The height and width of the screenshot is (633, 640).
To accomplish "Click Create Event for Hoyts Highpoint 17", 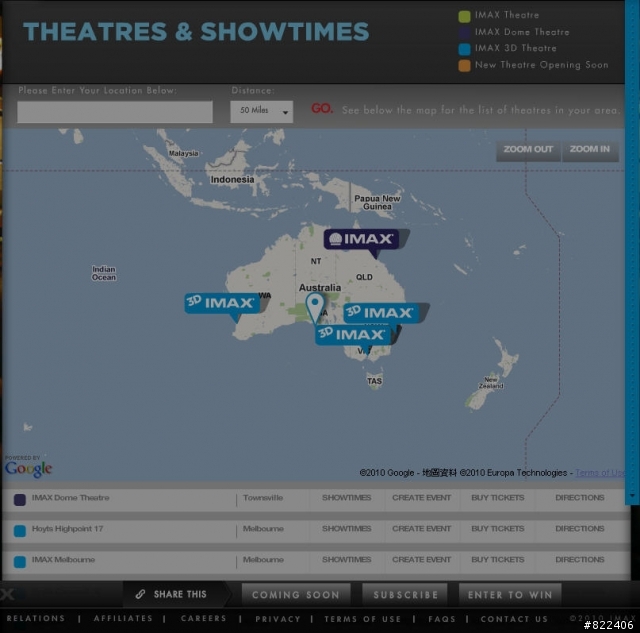I will pos(421,529).
